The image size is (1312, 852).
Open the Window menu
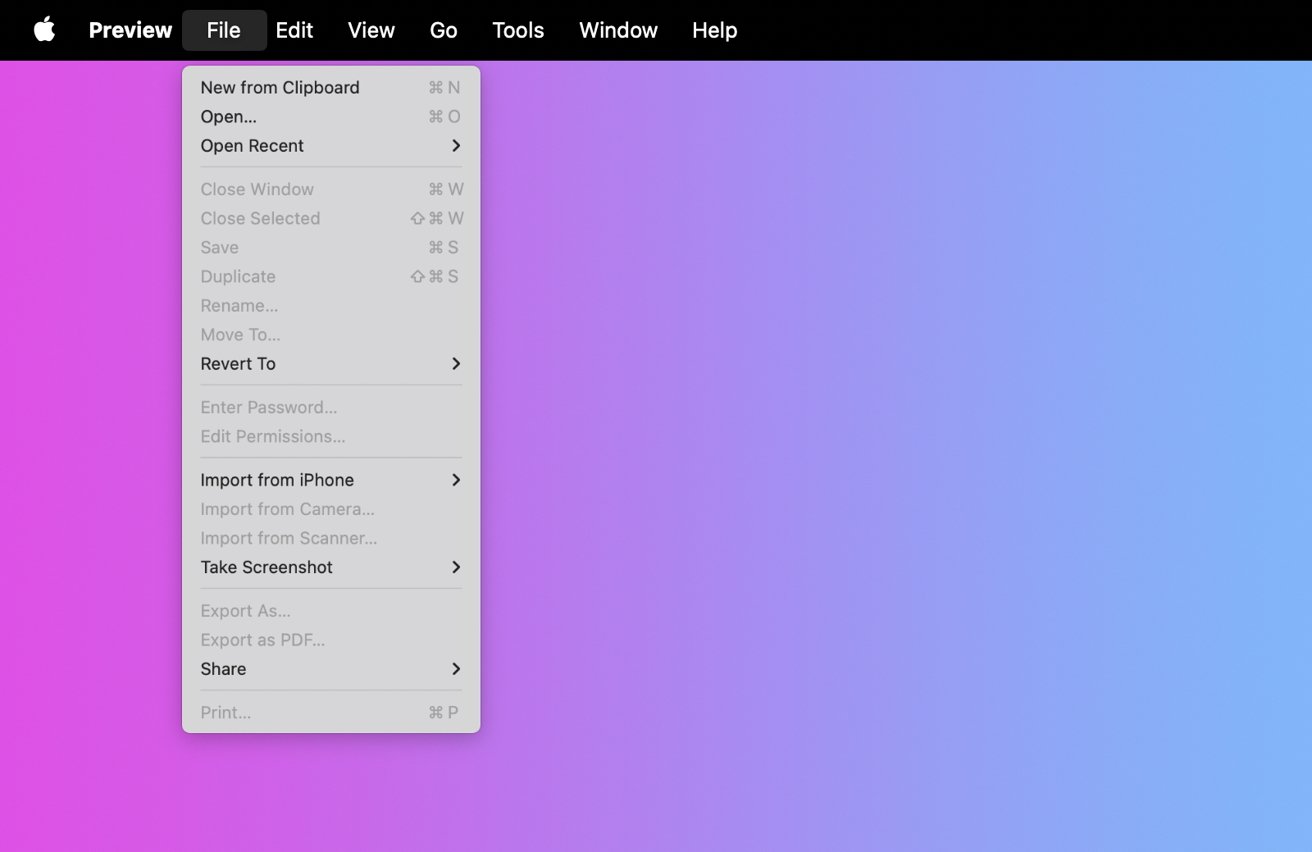[618, 30]
